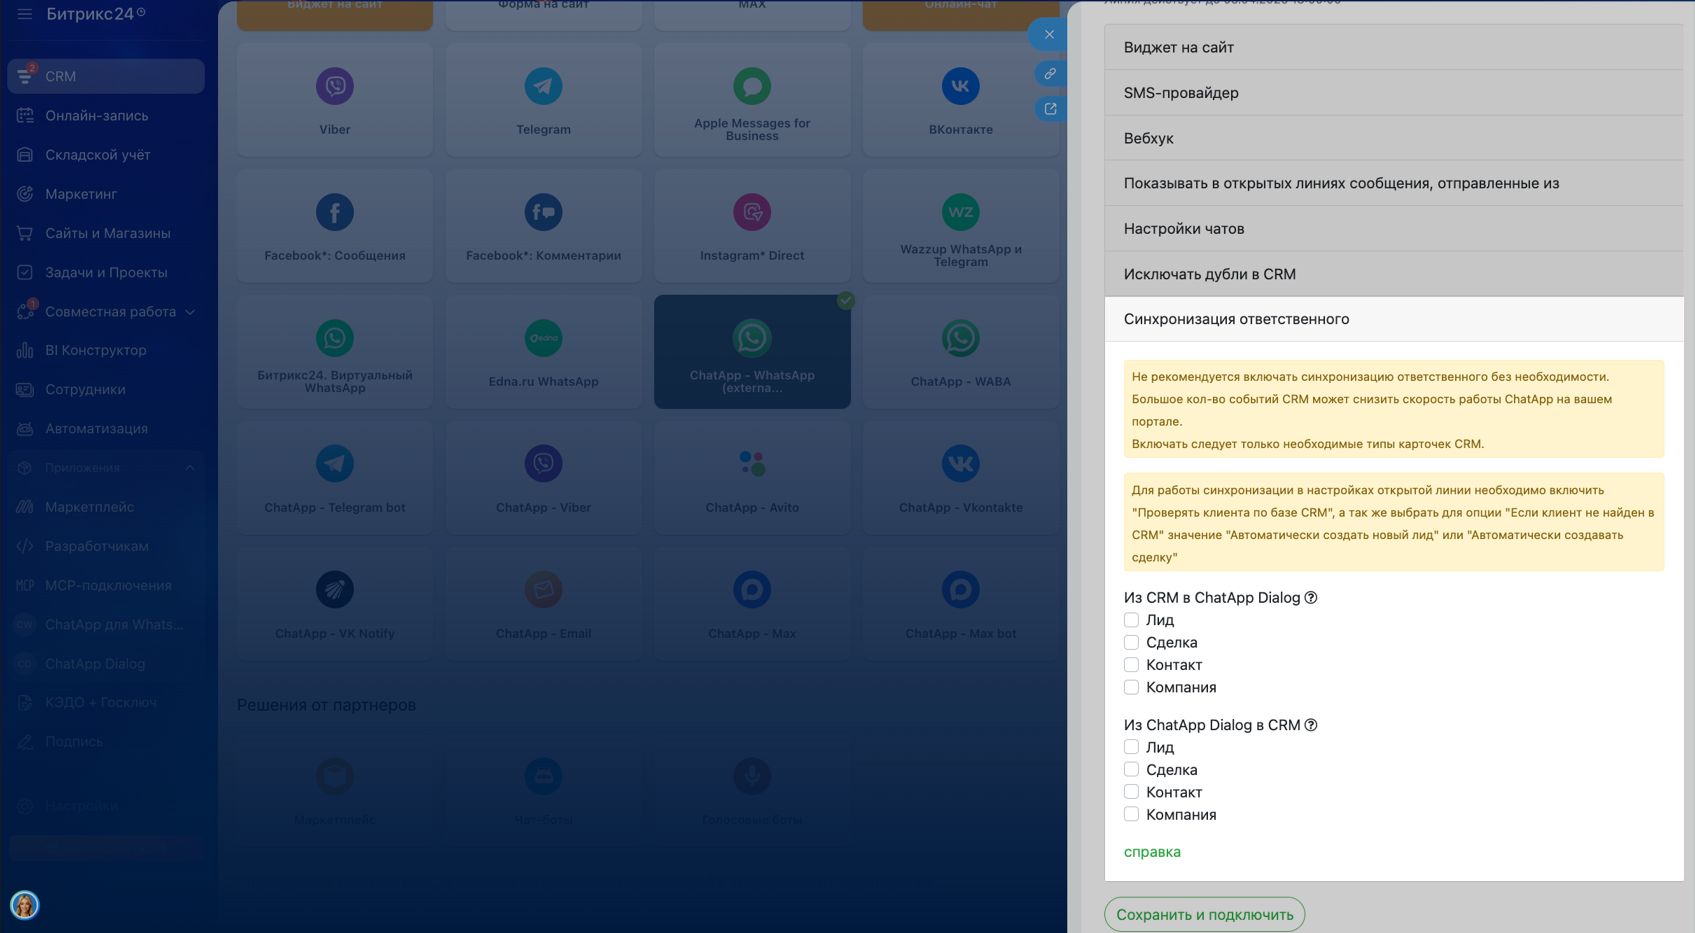Collapse the Синхронизация ответственного section
This screenshot has height=933, width=1695.
point(1393,319)
